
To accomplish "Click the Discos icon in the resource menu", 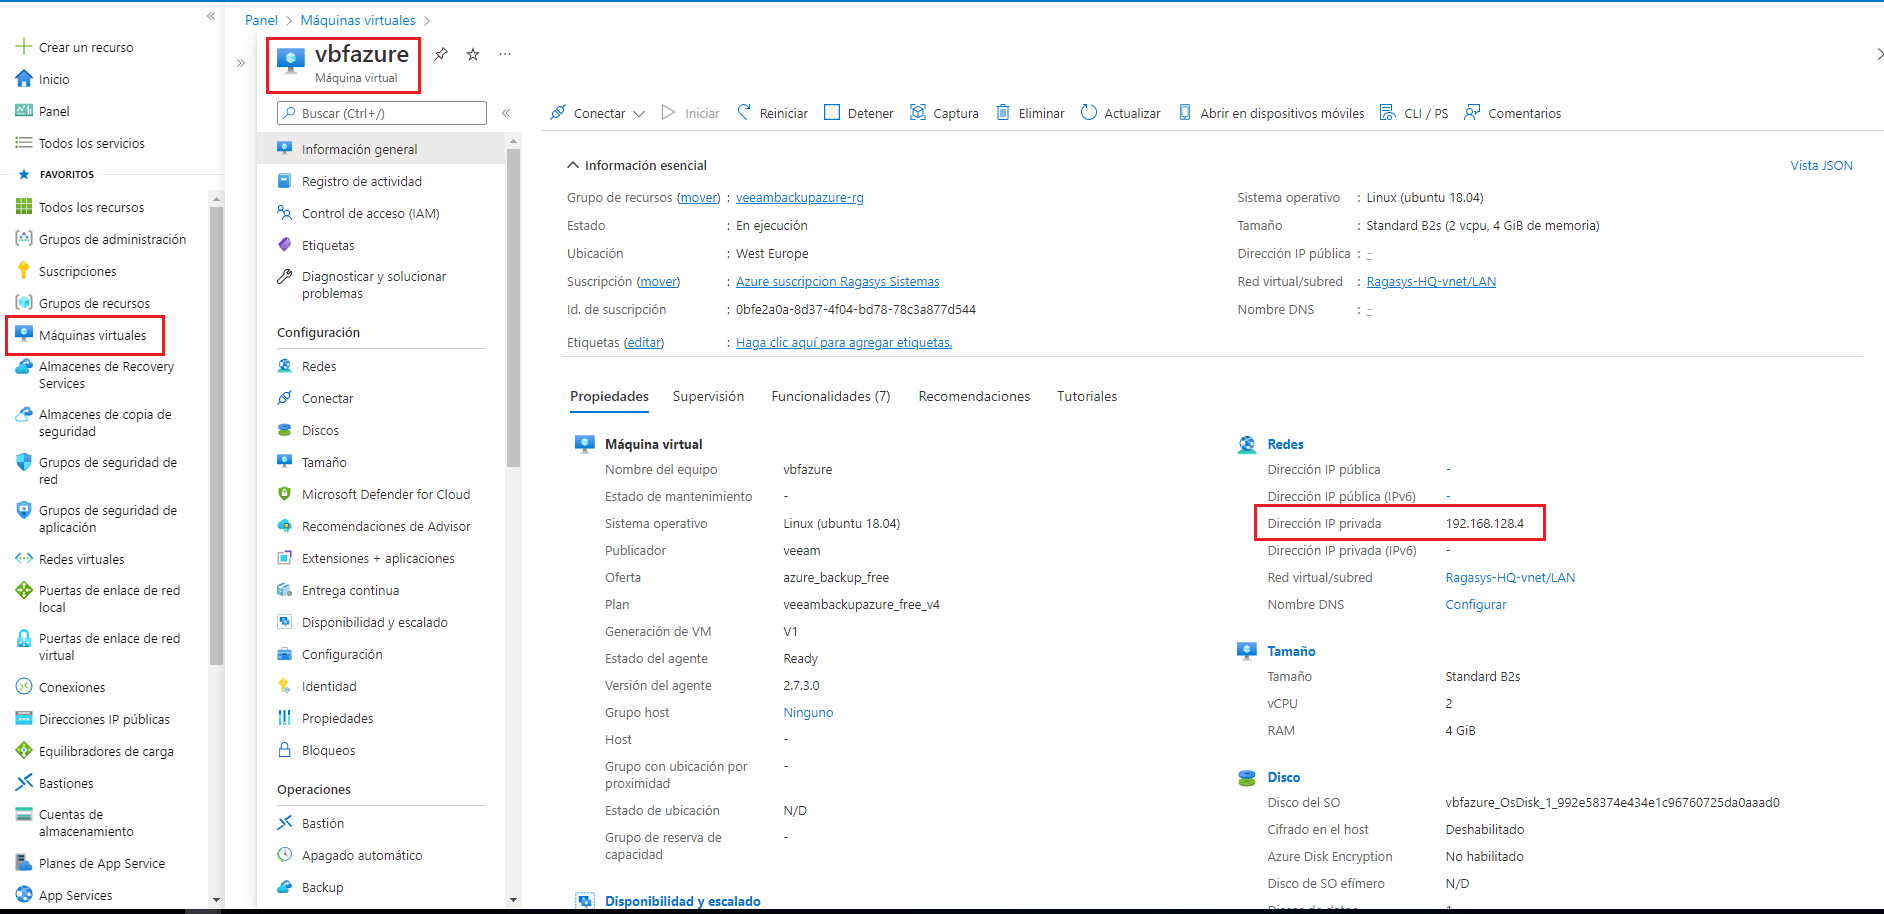I will click(285, 430).
